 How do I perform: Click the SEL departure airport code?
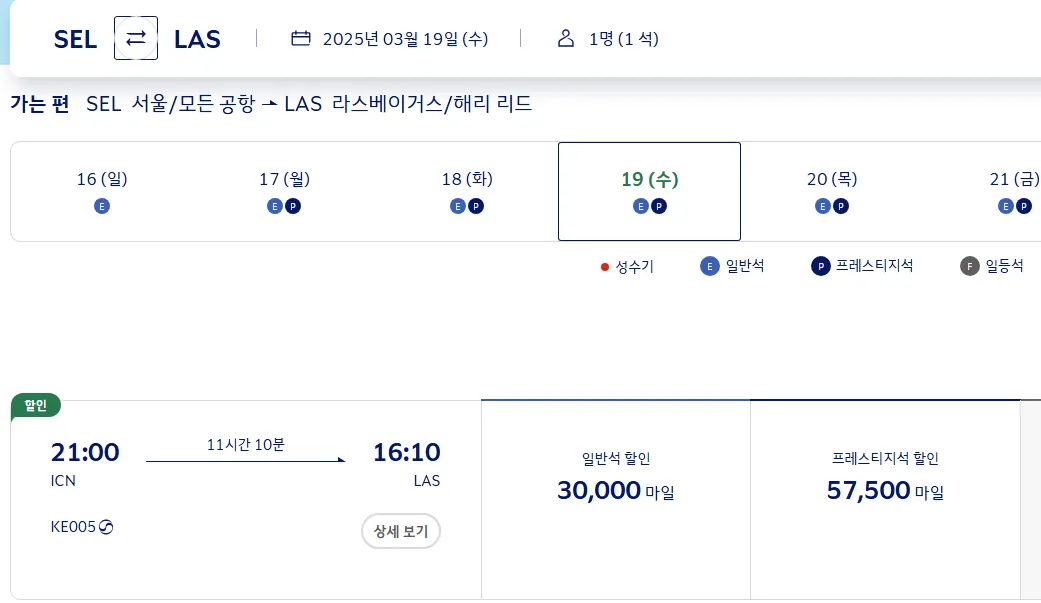[74, 38]
